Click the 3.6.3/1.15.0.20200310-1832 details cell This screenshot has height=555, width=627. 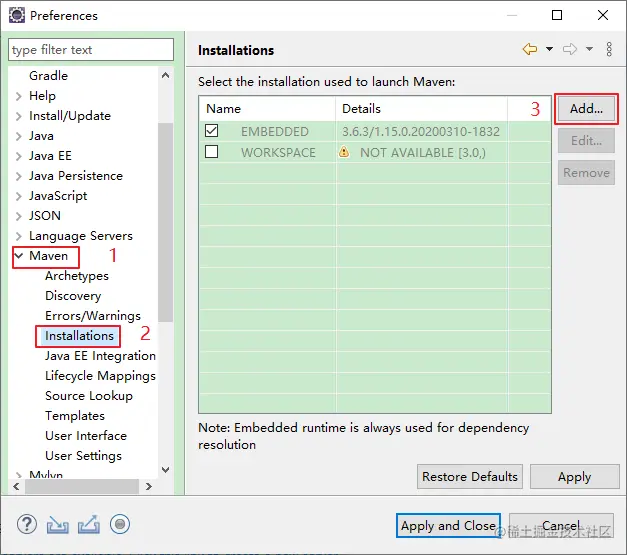[x=421, y=132]
